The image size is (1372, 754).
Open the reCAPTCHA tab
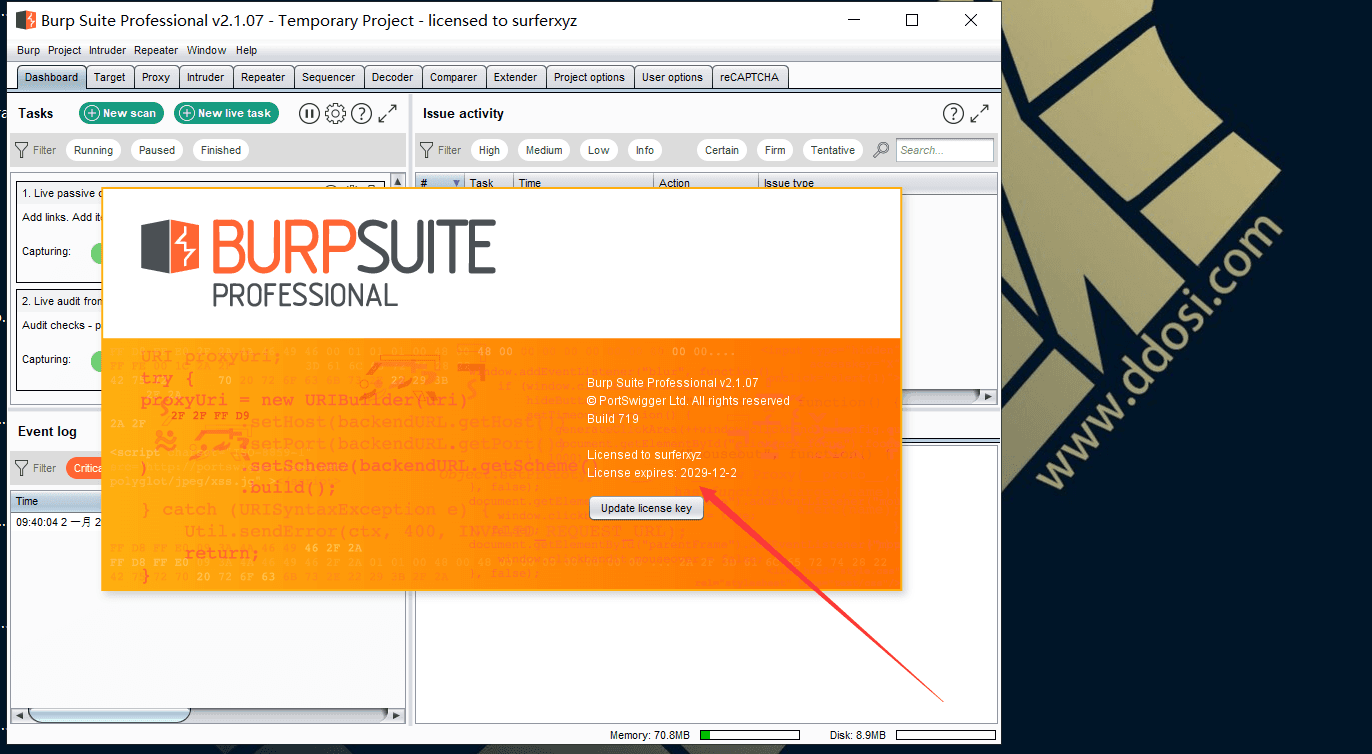750,77
